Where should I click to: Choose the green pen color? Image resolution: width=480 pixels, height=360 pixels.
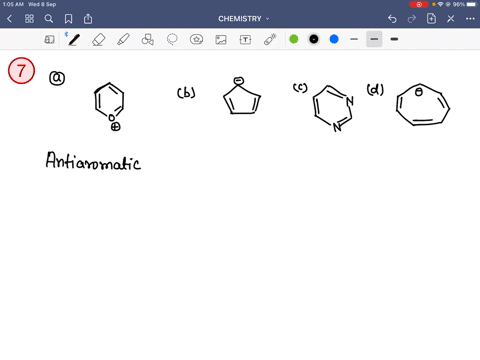294,39
